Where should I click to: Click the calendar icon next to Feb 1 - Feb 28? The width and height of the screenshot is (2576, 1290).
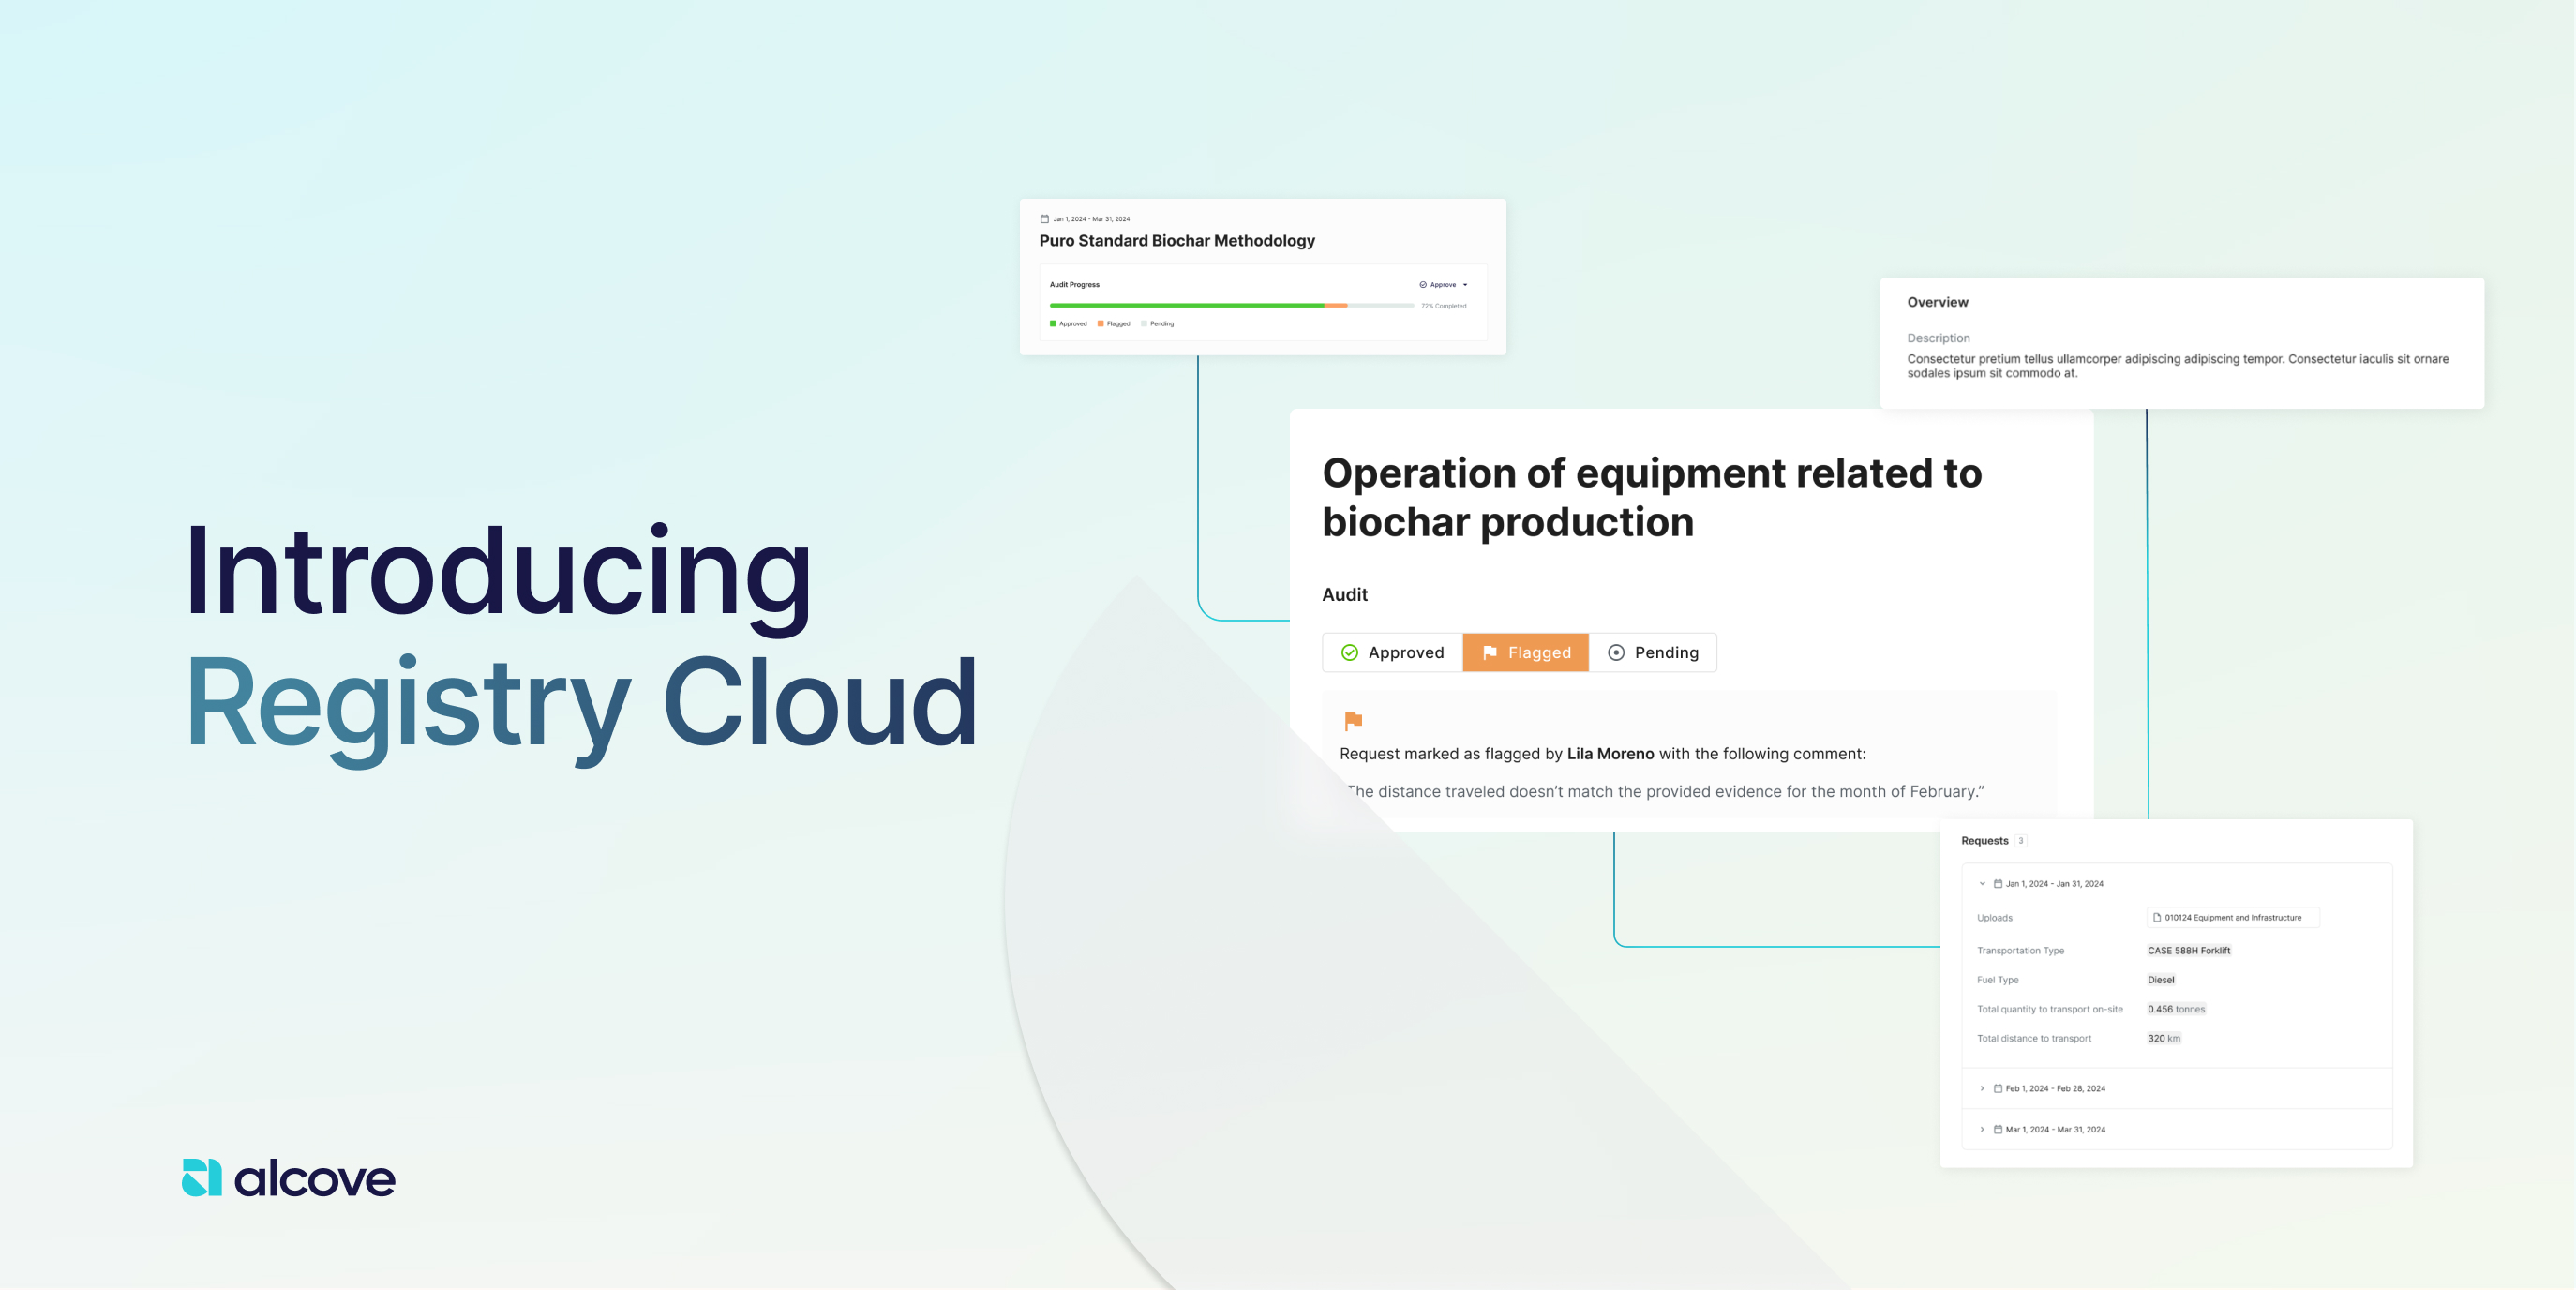pyautogui.click(x=1999, y=1089)
